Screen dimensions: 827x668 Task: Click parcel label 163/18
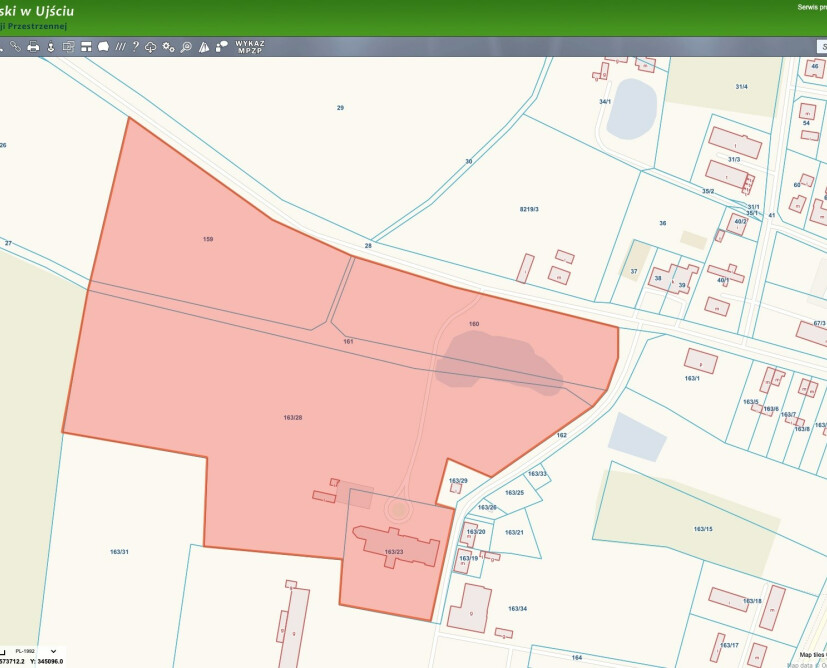point(752,601)
